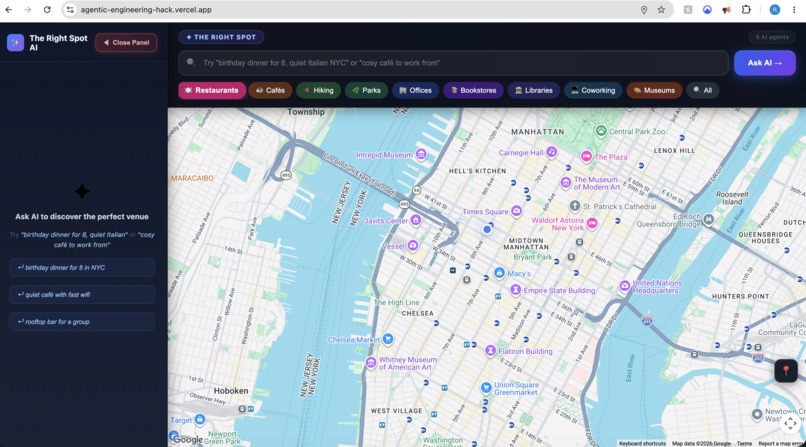
Task: Click the Ask AI button
Action: click(764, 63)
